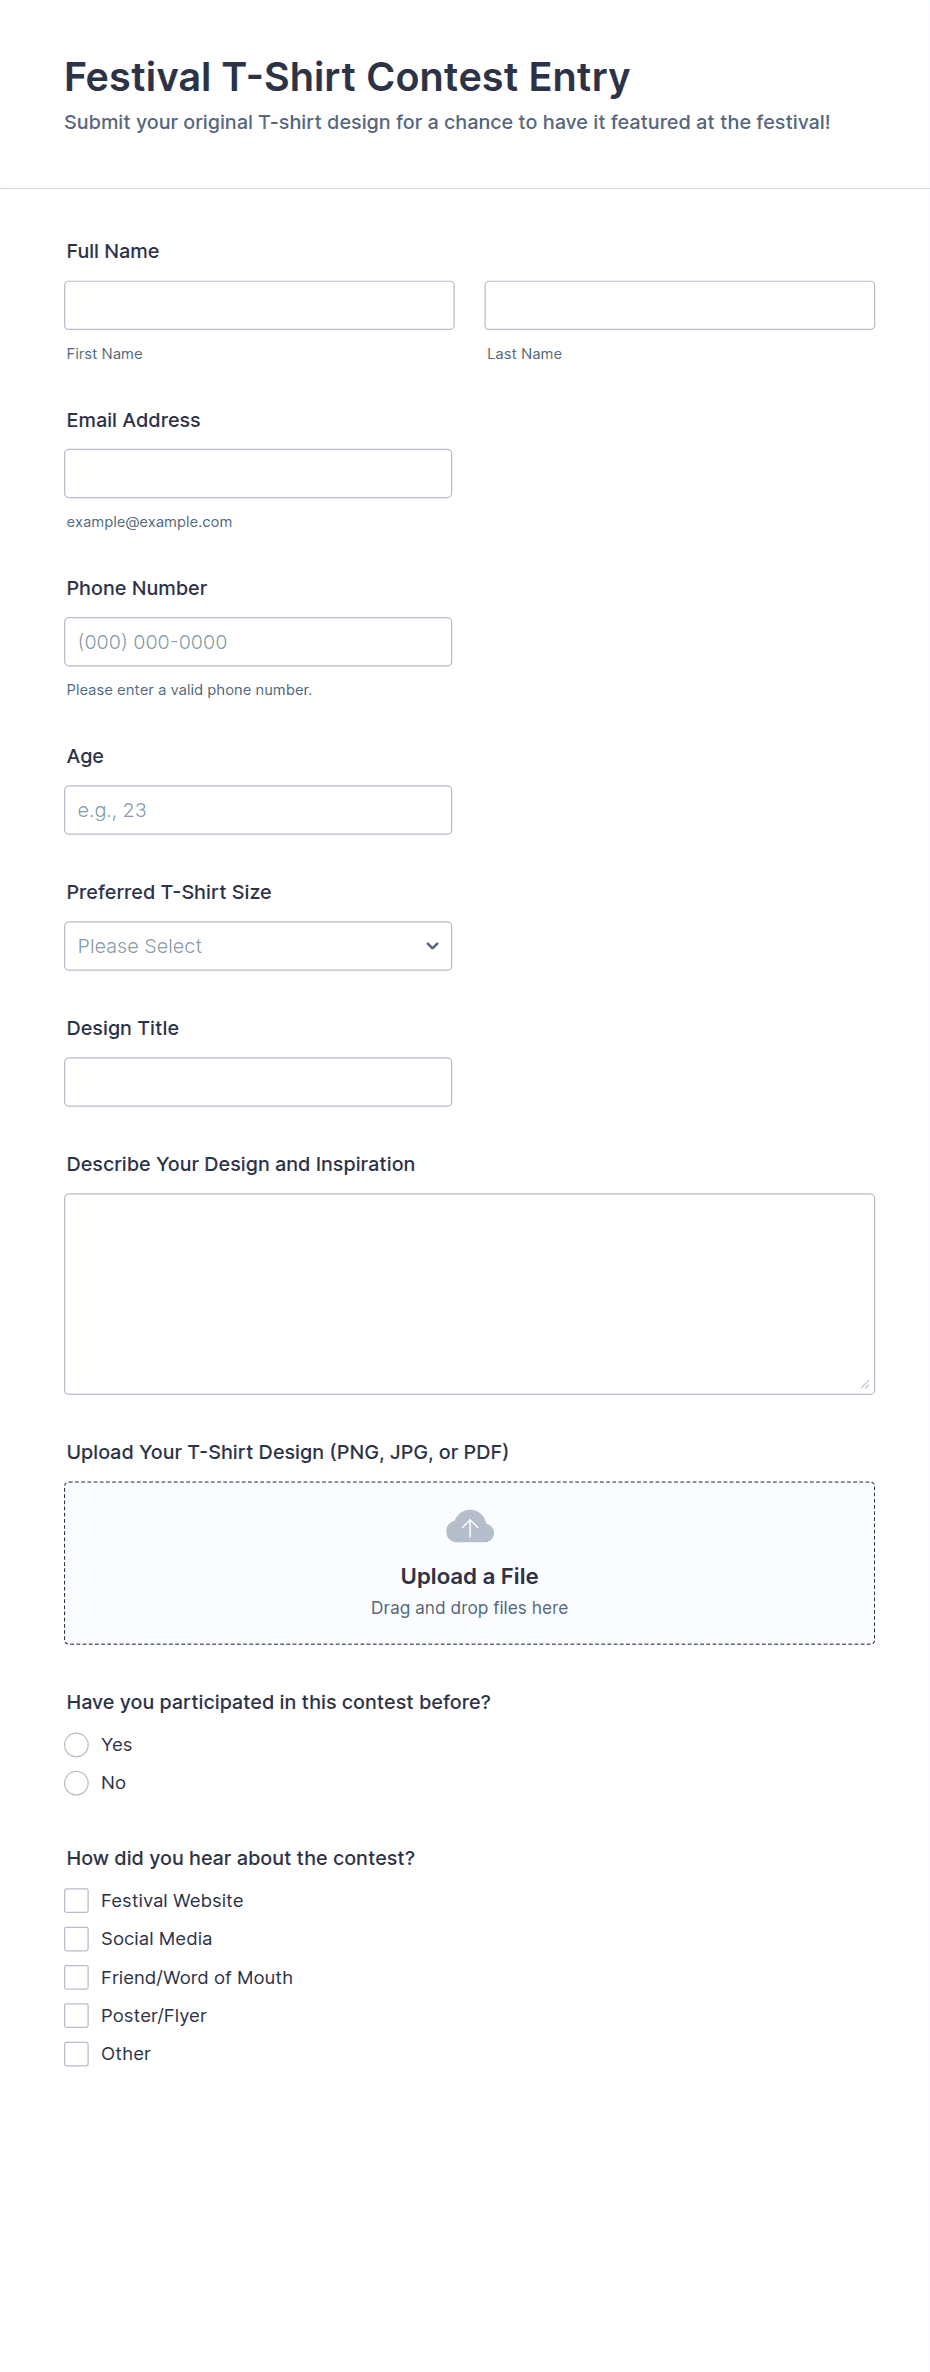Click the textarea resize handle corner
The height and width of the screenshot is (2372, 930).
click(x=865, y=1385)
